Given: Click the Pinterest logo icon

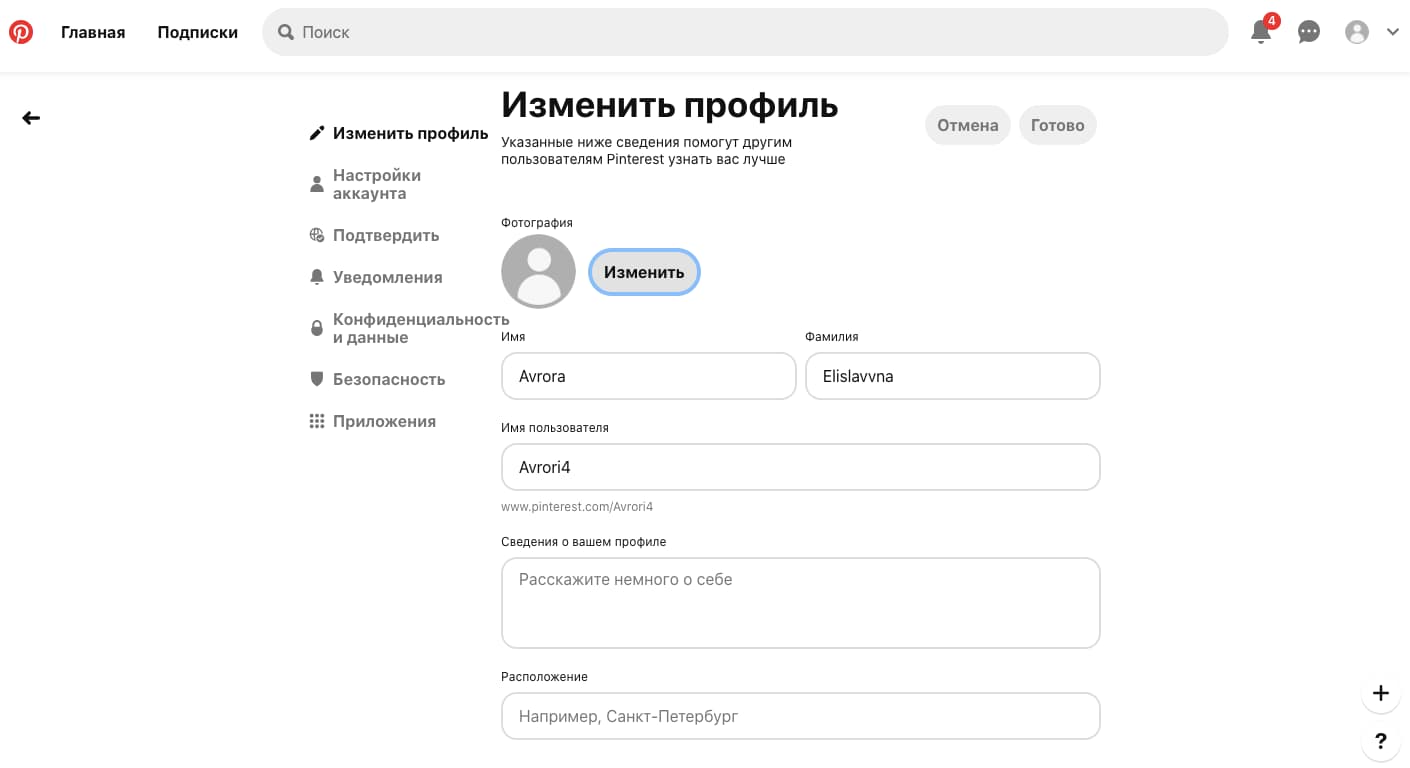Looking at the screenshot, I should point(21,31).
